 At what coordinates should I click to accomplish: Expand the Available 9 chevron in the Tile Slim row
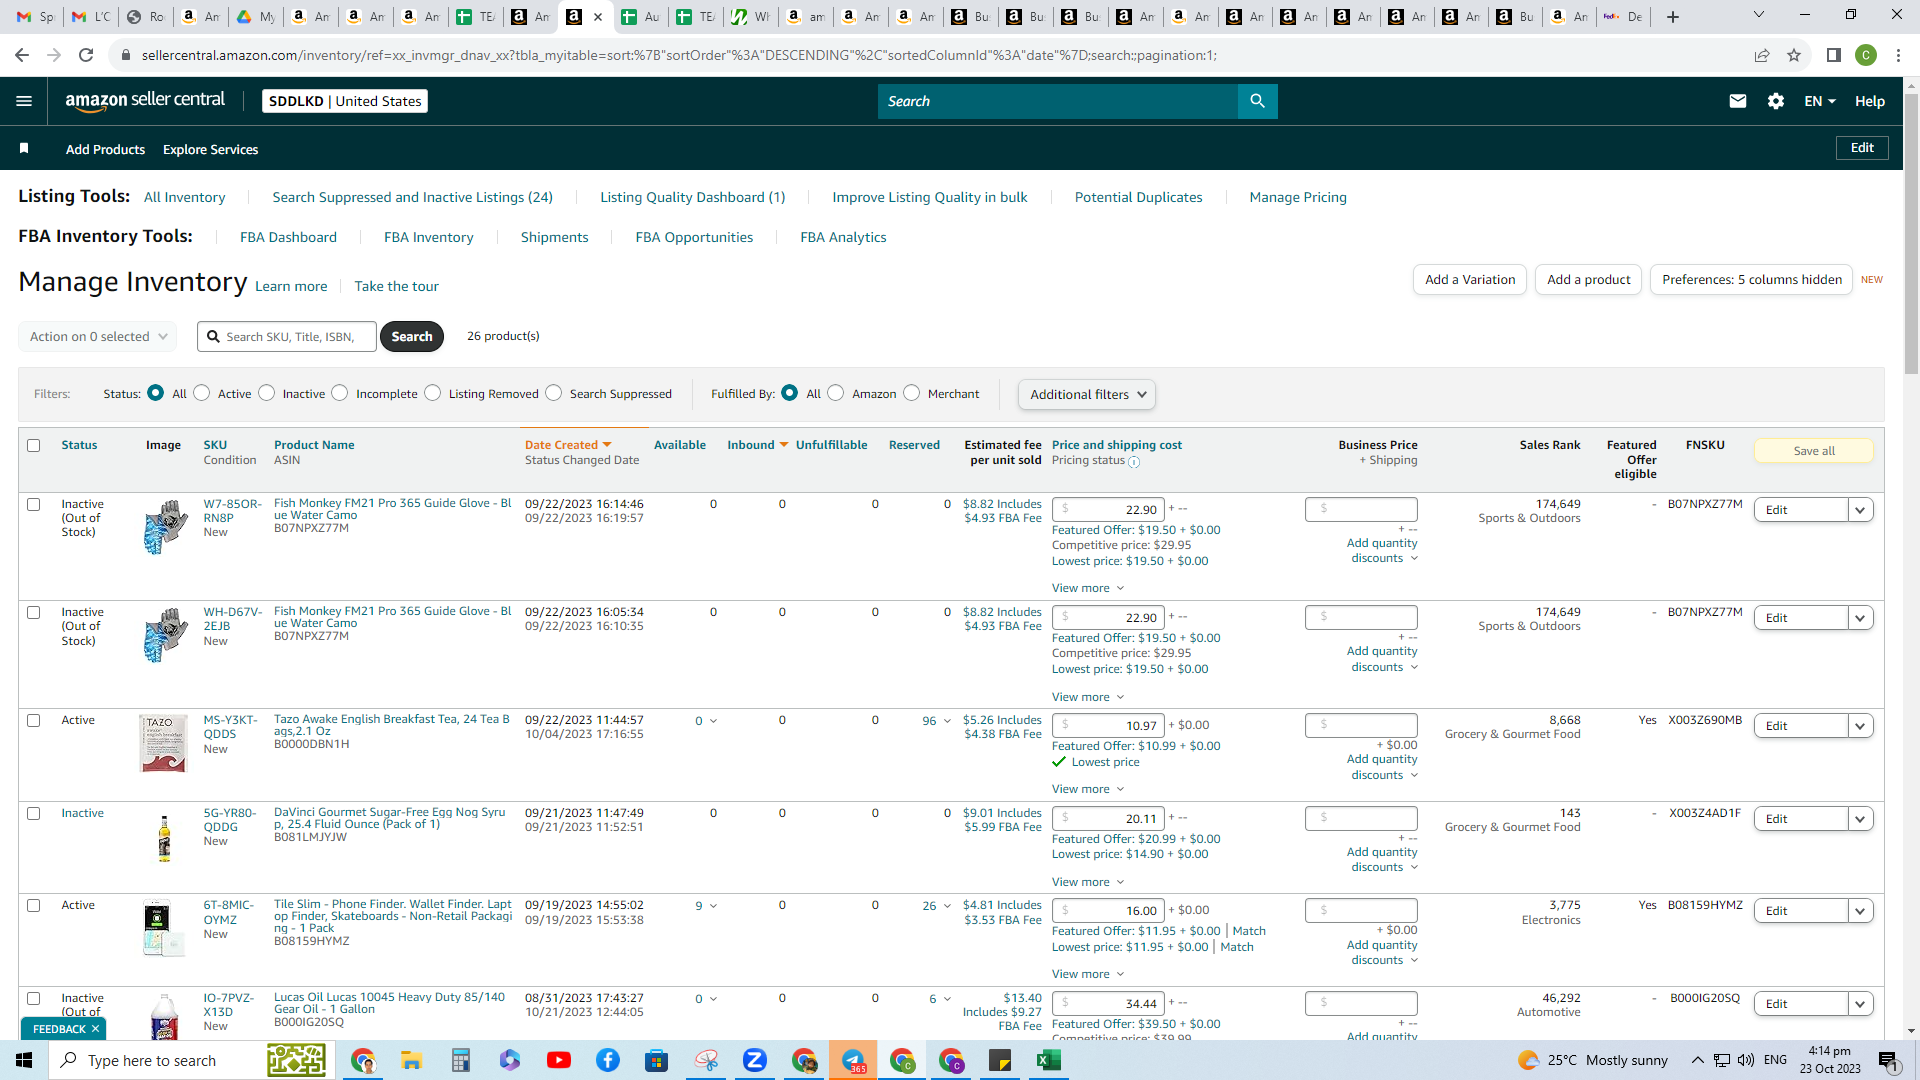pos(713,906)
